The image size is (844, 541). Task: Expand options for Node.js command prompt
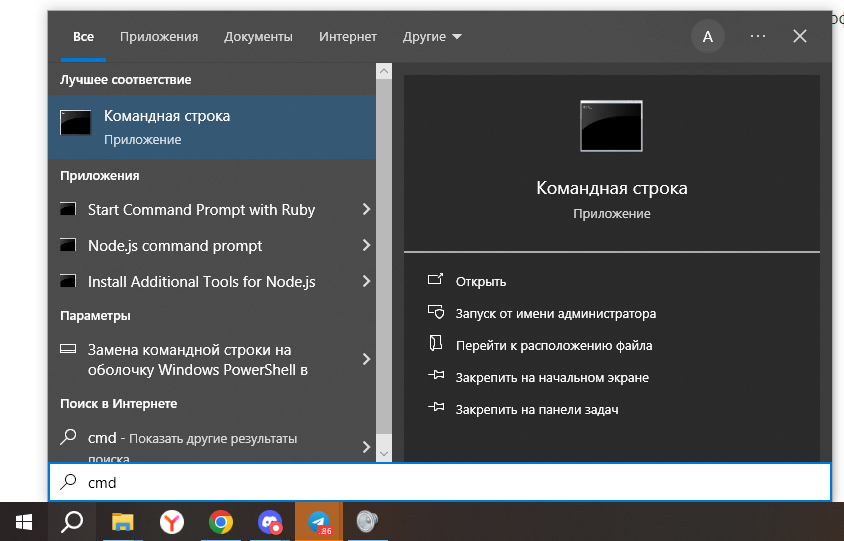click(367, 245)
